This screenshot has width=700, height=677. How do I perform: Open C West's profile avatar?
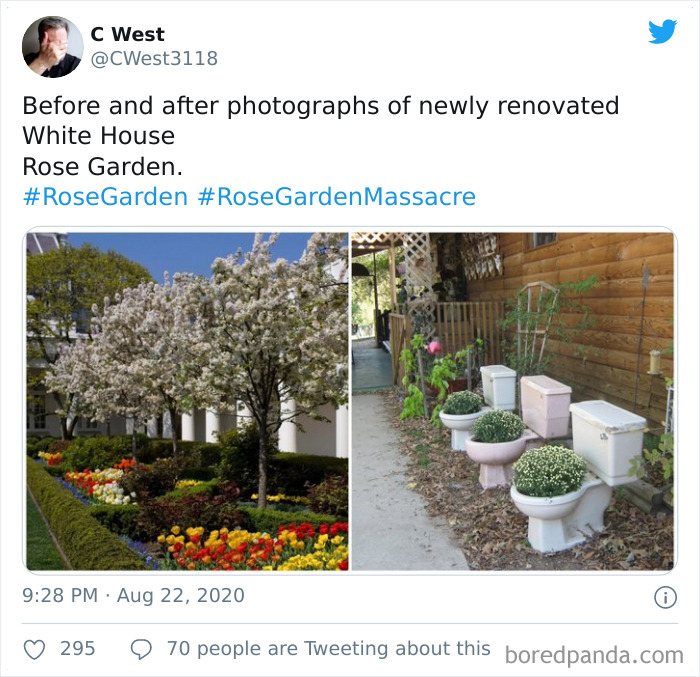tap(53, 47)
